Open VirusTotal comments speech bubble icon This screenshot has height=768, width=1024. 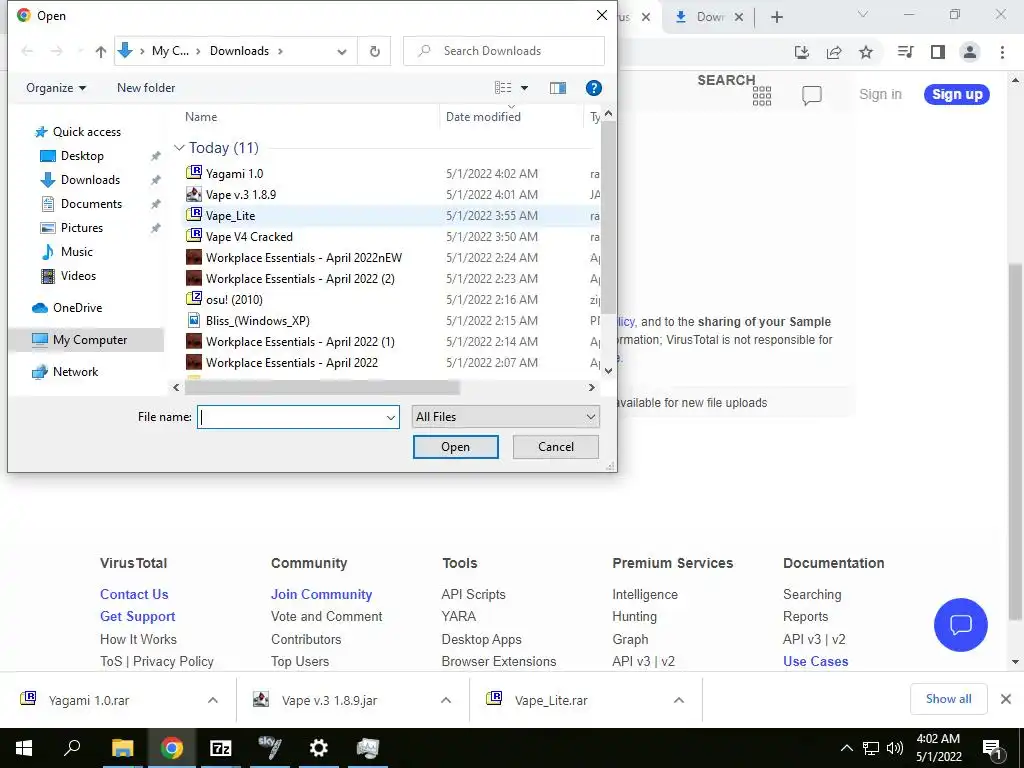click(x=812, y=96)
